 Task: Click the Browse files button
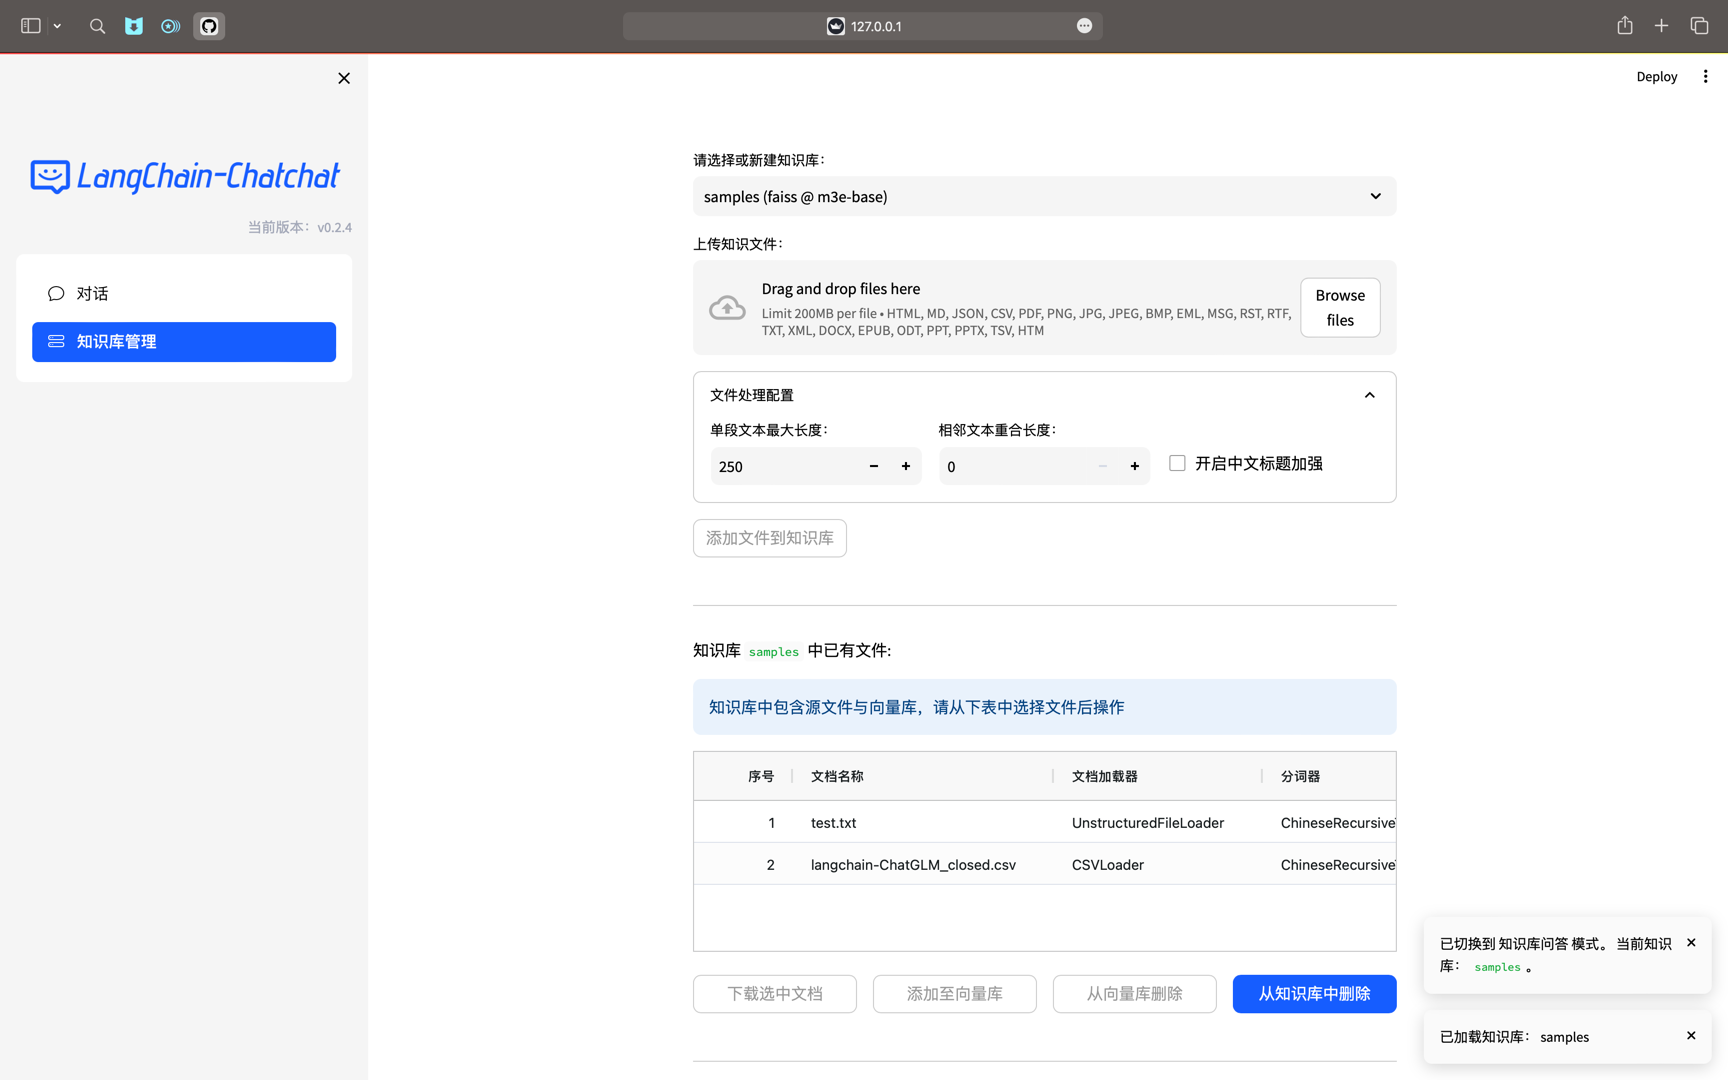click(1340, 308)
